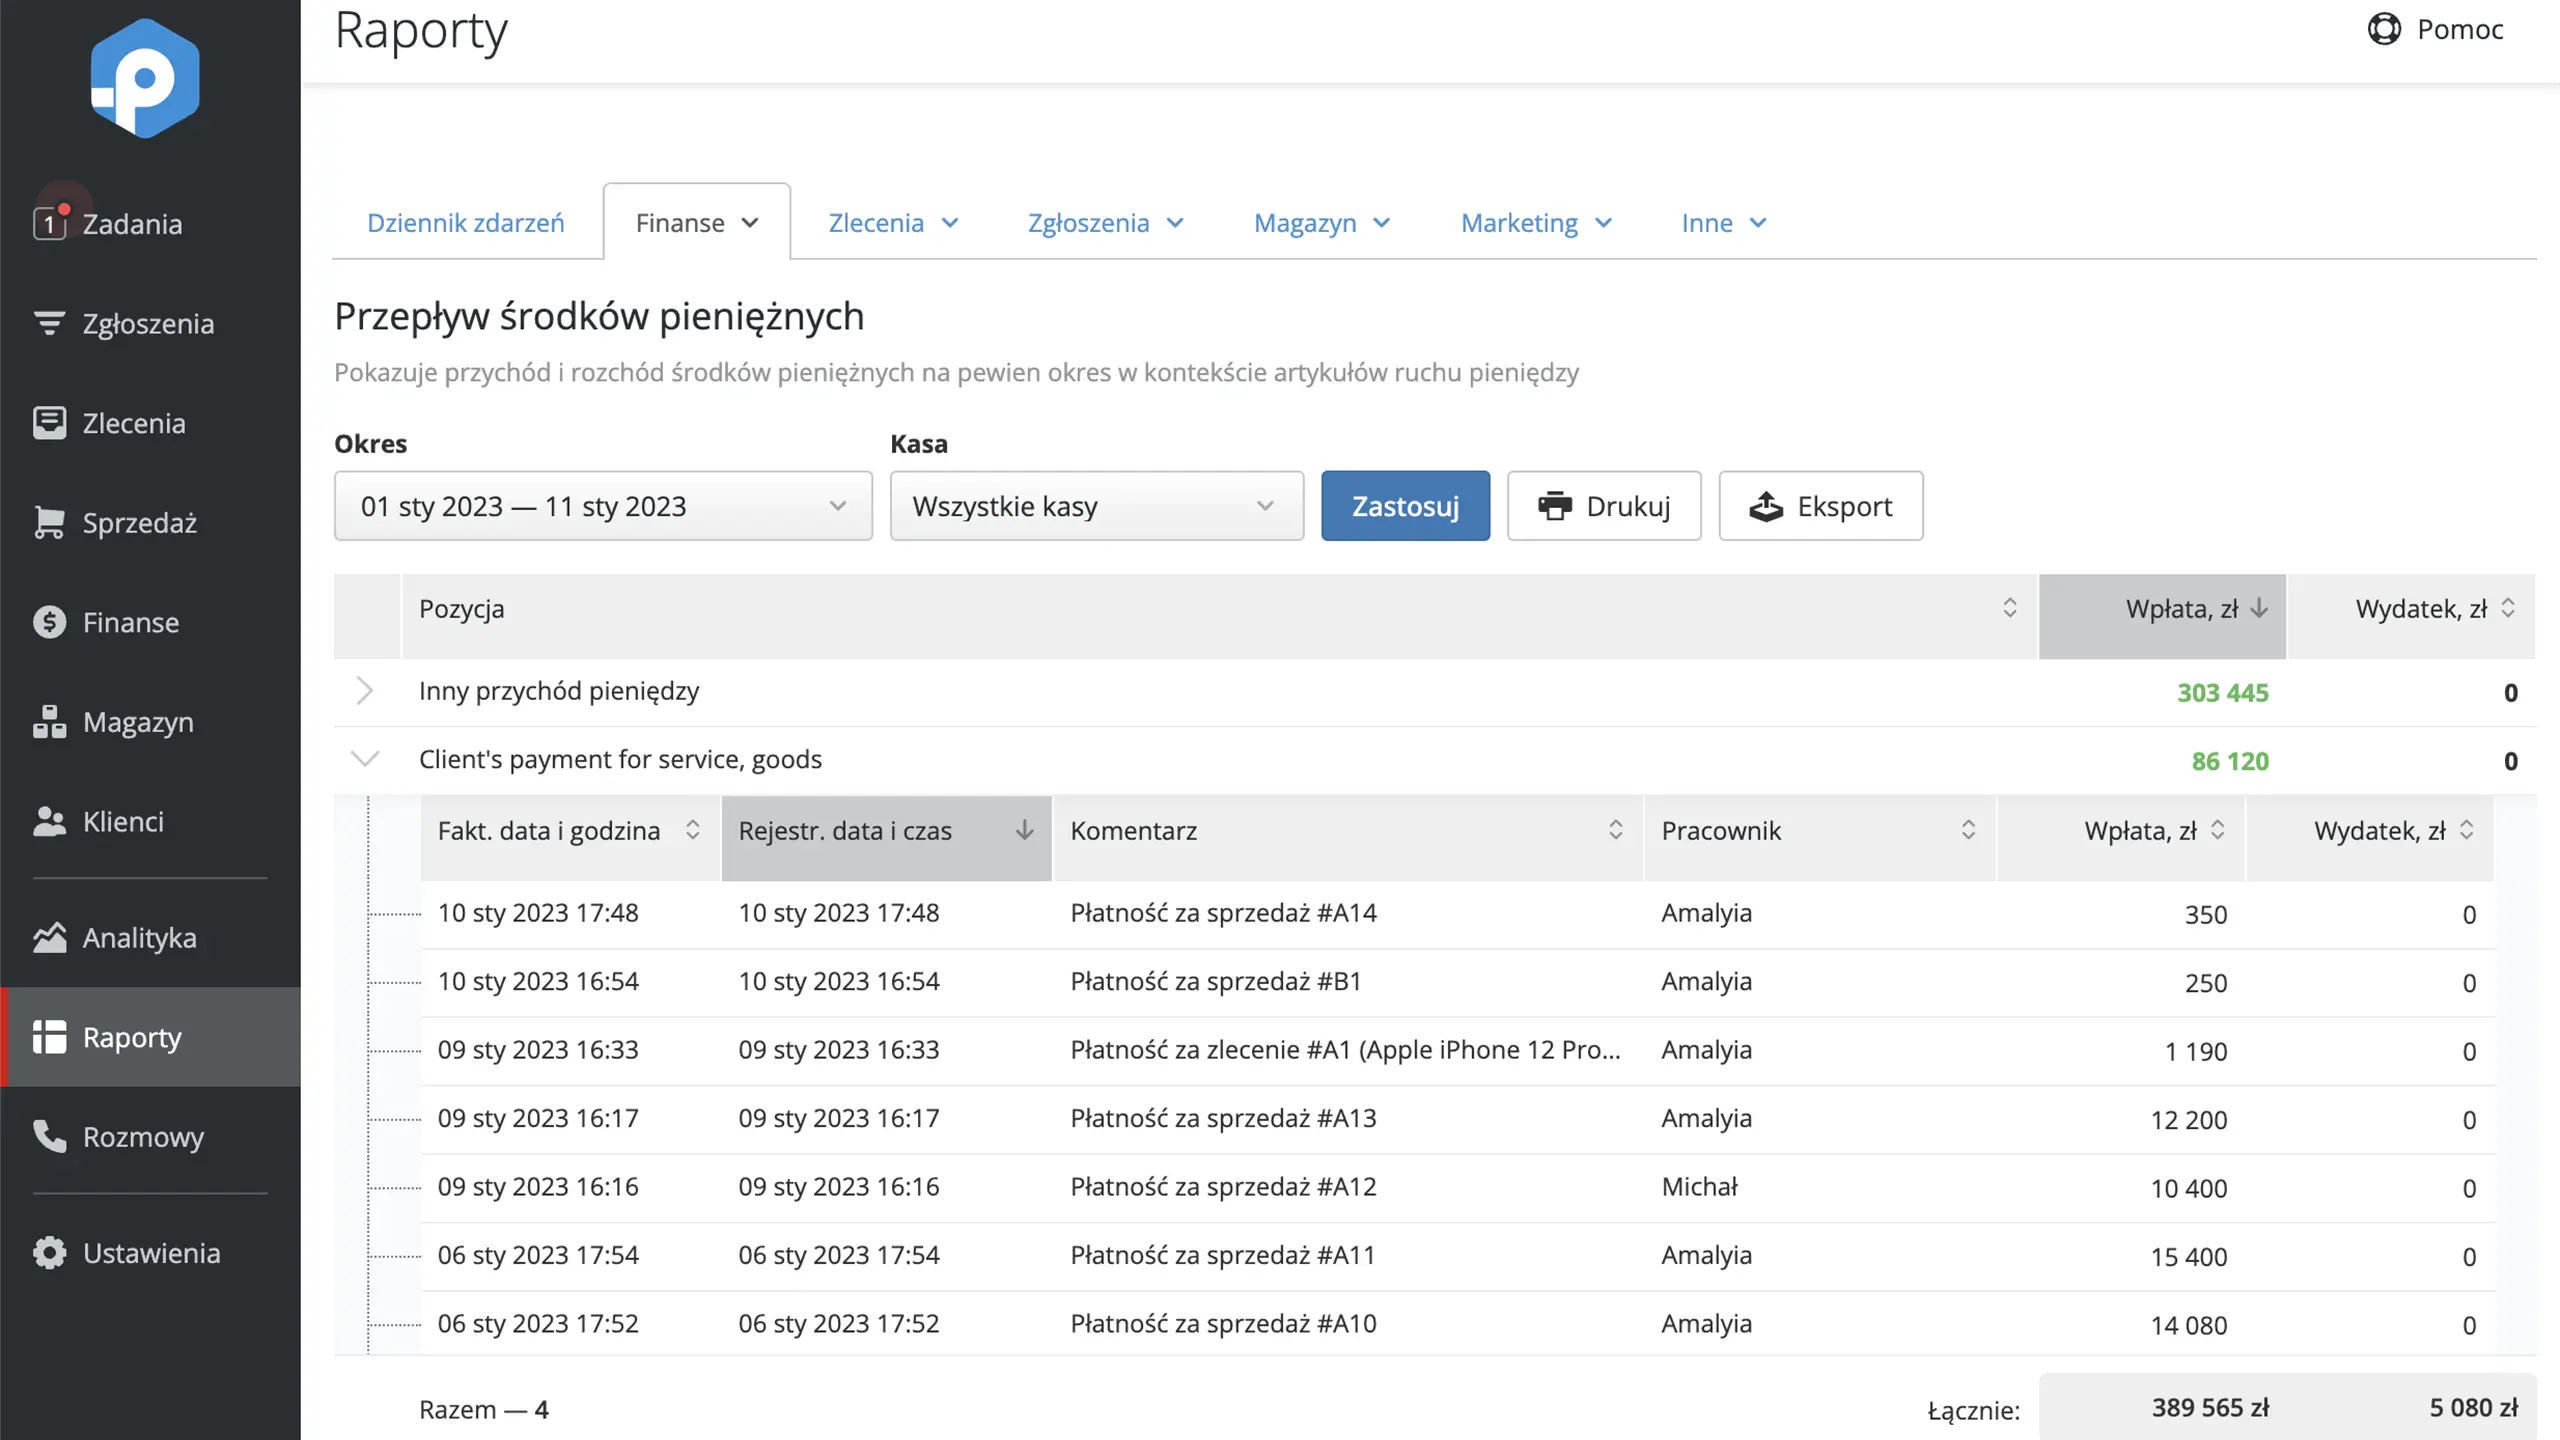Open the Zlecenia tab dropdown
The width and height of the screenshot is (2560, 1440).
coord(894,222)
